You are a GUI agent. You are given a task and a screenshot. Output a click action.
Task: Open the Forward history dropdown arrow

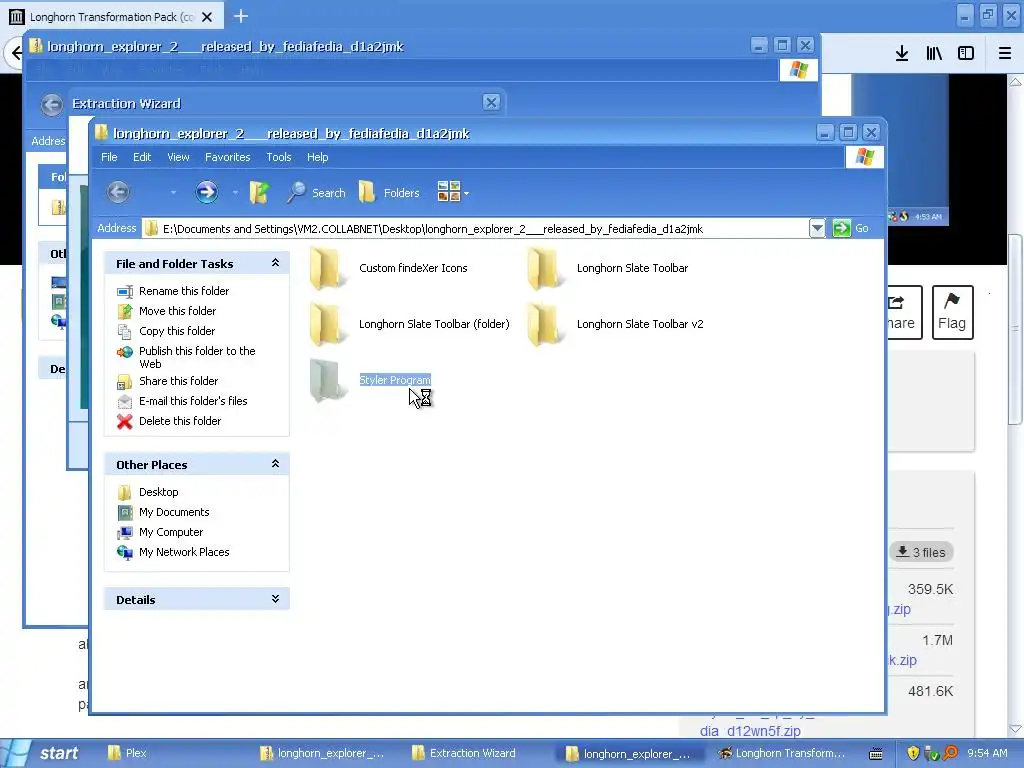pyautogui.click(x=235, y=193)
